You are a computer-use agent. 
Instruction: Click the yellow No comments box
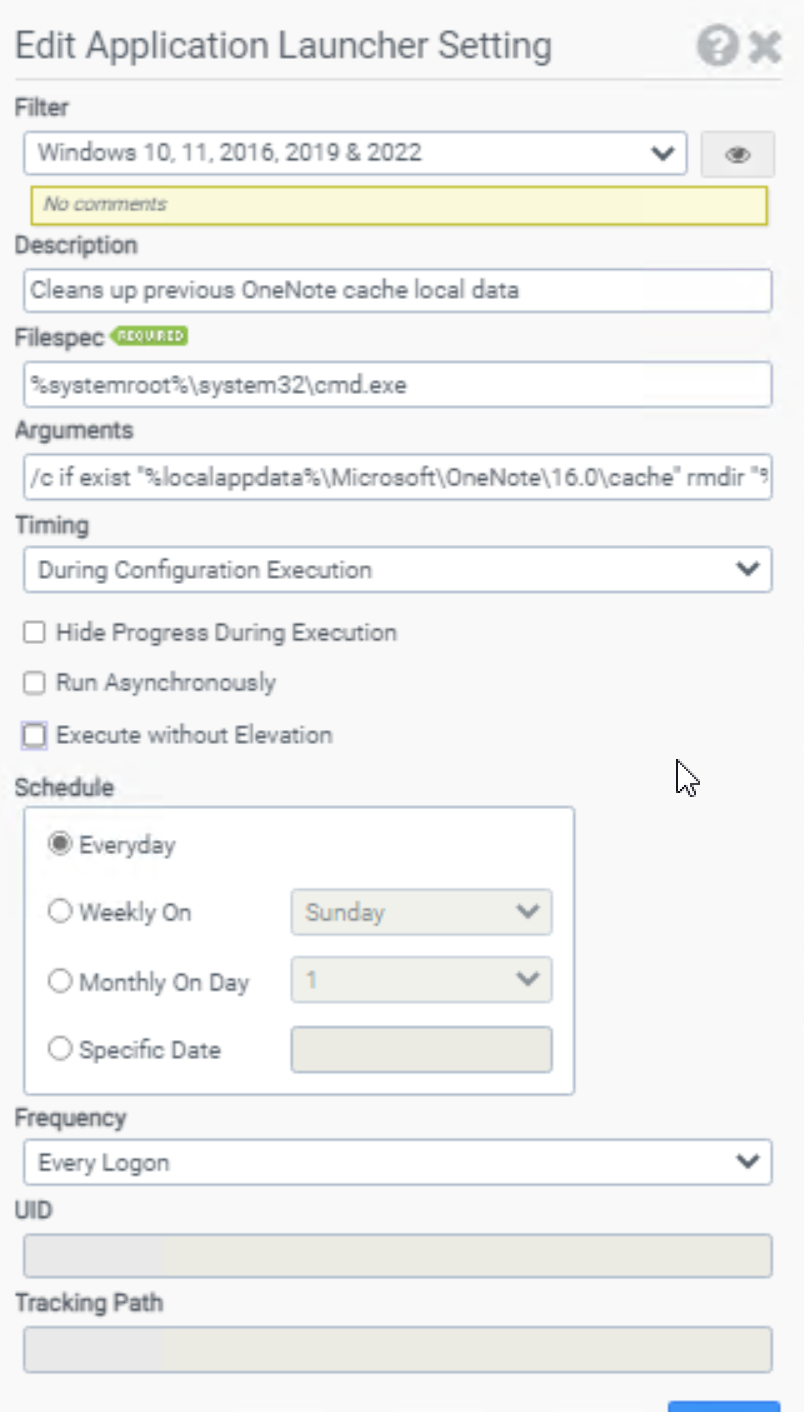pos(399,205)
